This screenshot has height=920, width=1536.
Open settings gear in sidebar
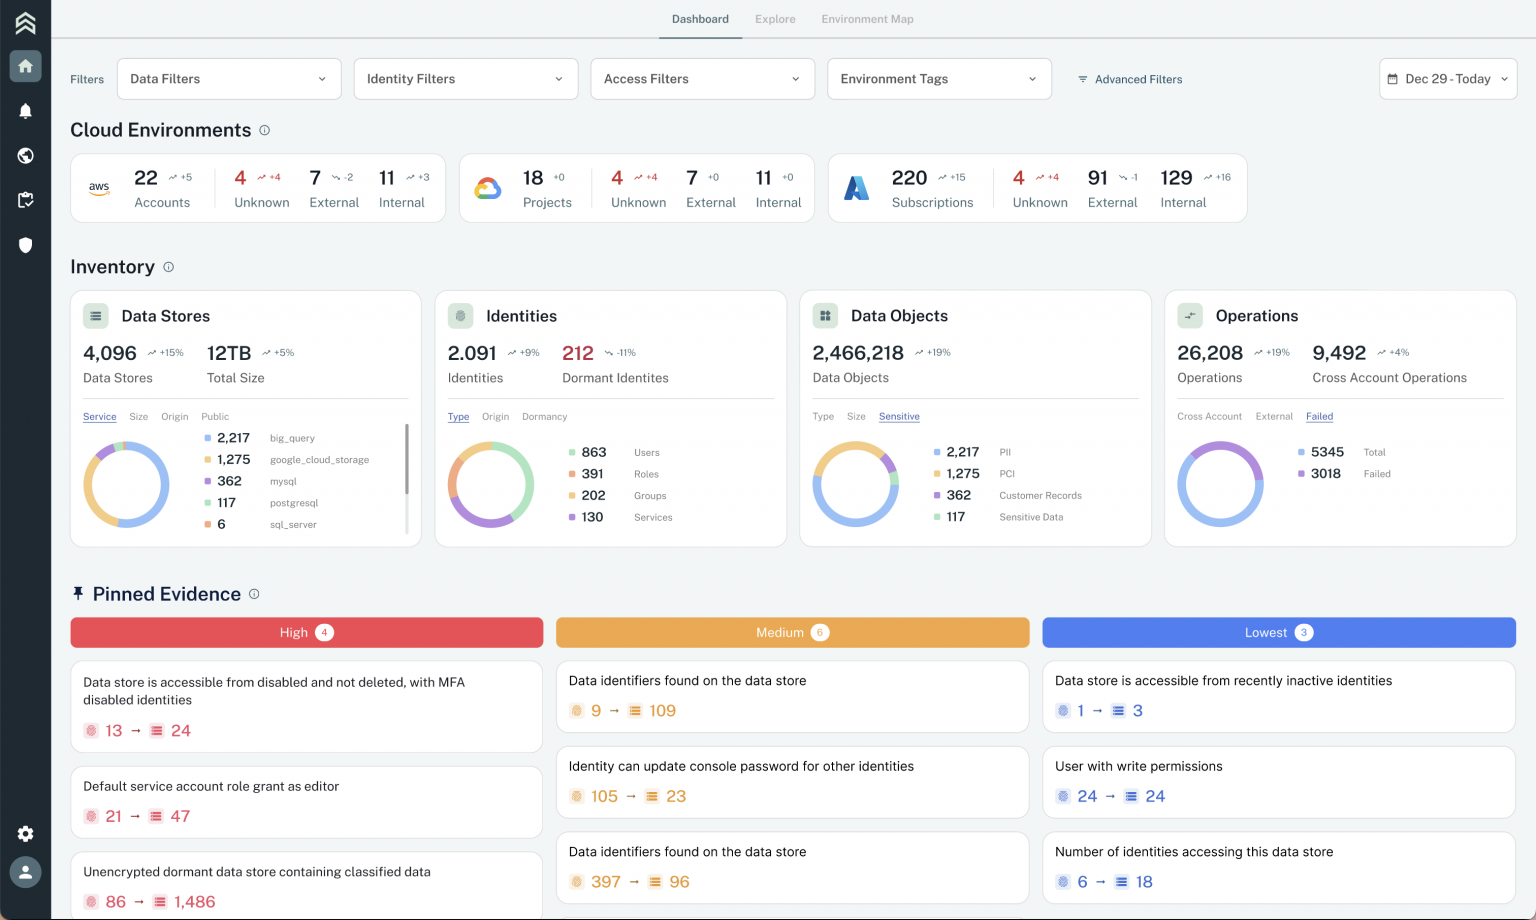(25, 834)
